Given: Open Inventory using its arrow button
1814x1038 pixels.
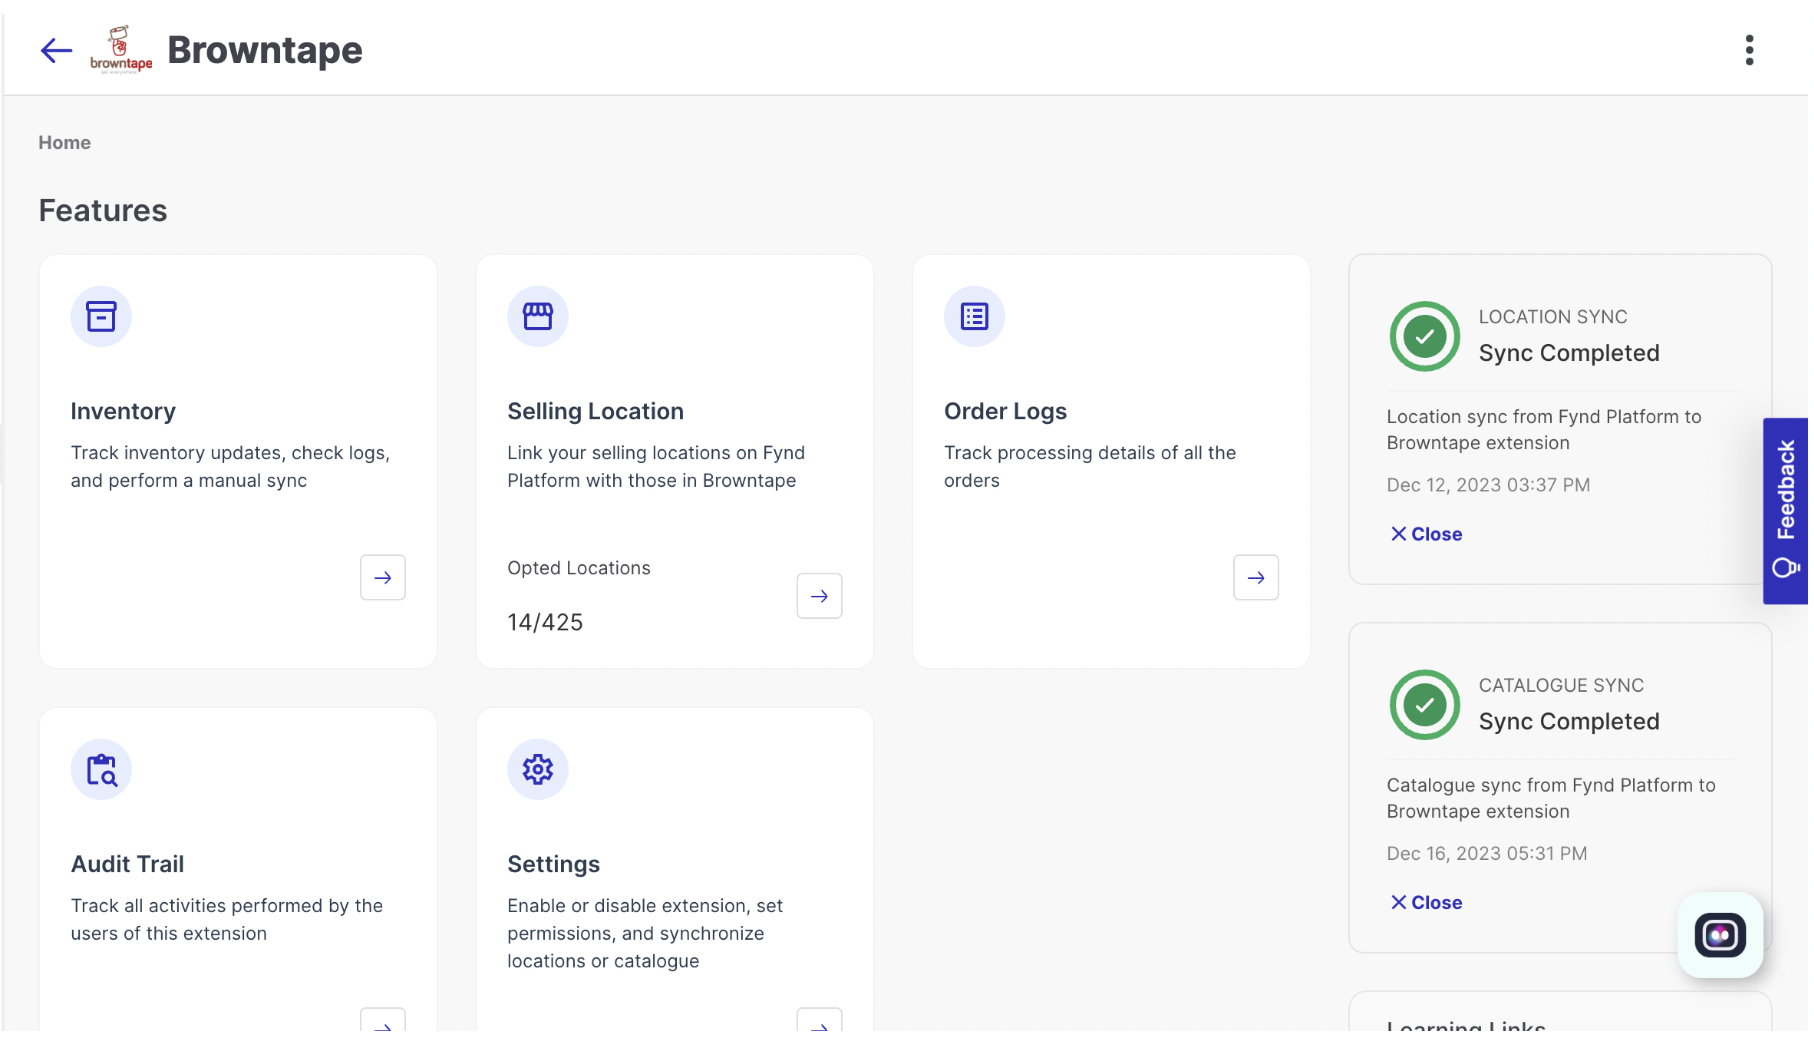Looking at the screenshot, I should coord(384,579).
